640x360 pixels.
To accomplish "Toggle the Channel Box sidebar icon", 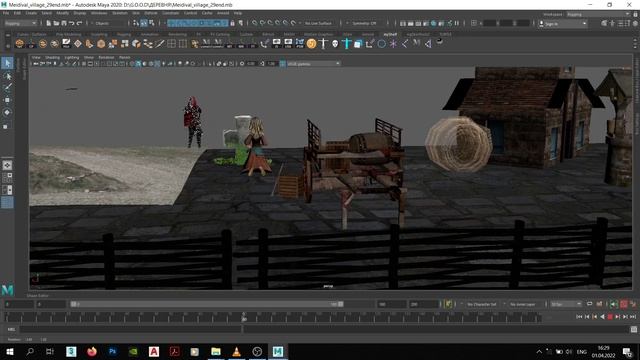I will pos(635,23).
